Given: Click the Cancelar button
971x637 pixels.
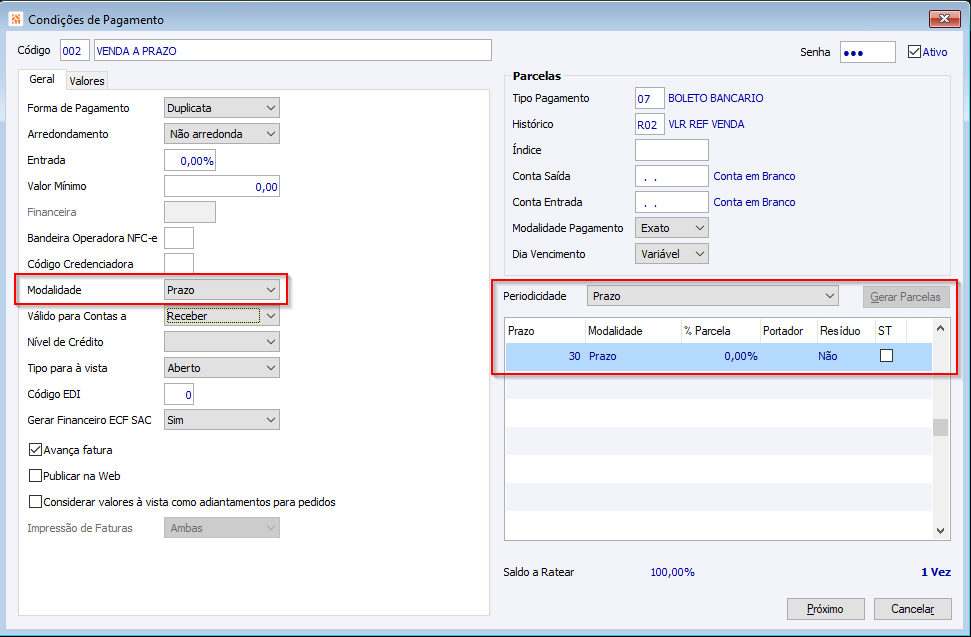Looking at the screenshot, I should pyautogui.click(x=912, y=609).
